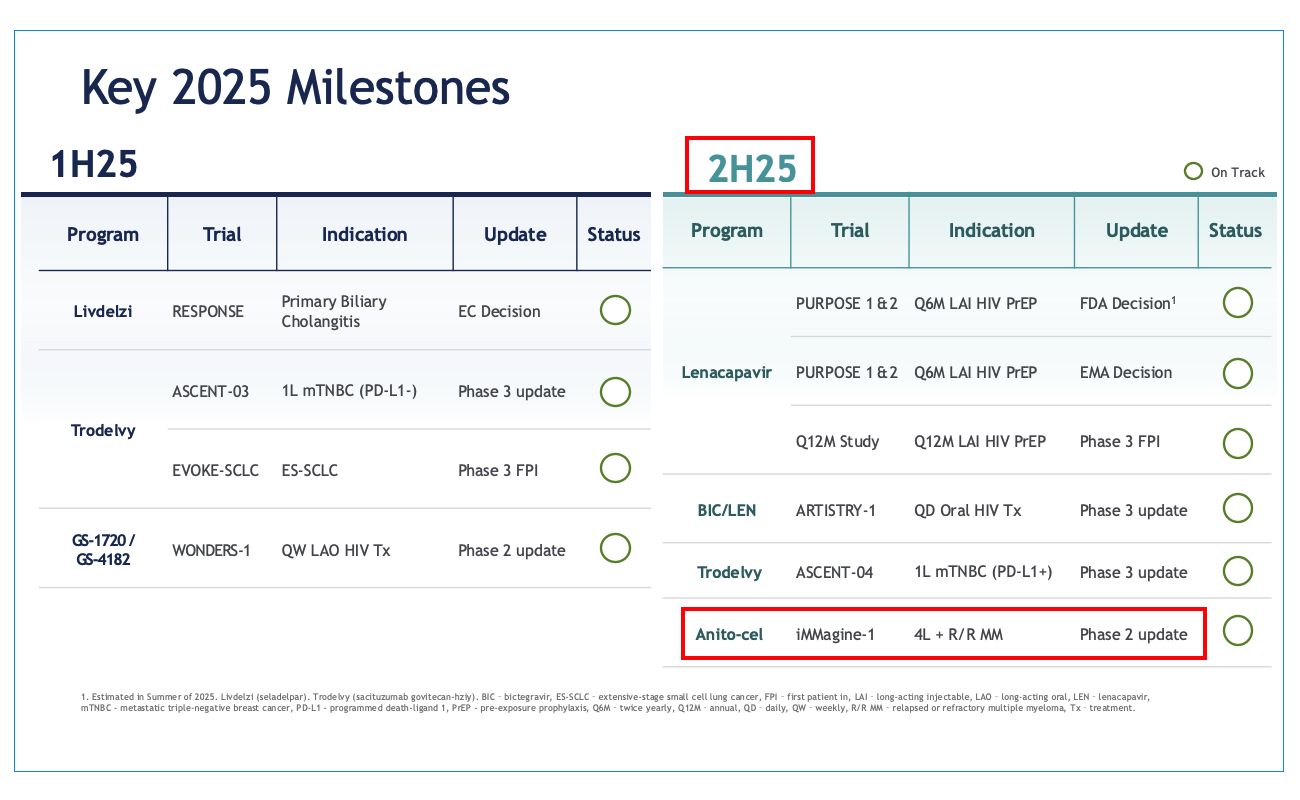Screen dimensions: 1300x800
Task: Select the "iMMagine-1" trial cell
Action: click(x=837, y=634)
